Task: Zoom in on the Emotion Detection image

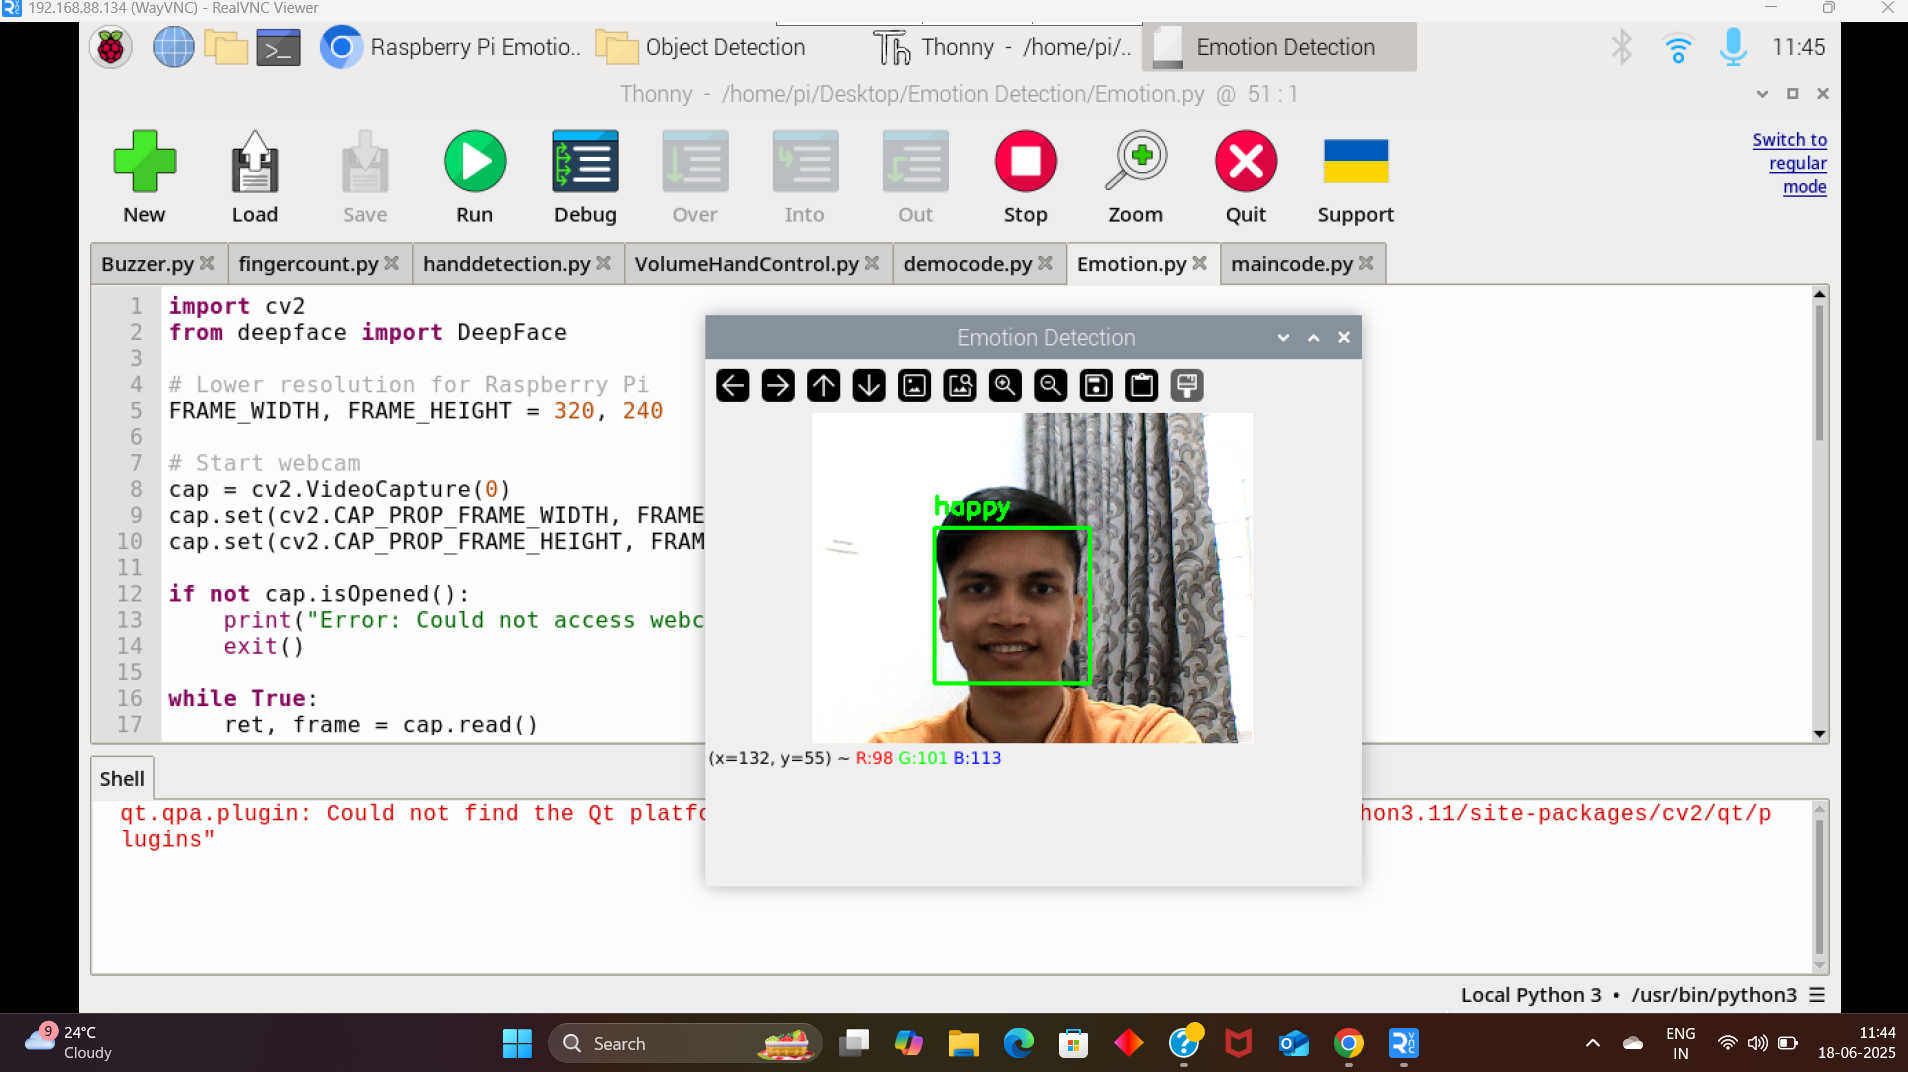Action: (1004, 385)
